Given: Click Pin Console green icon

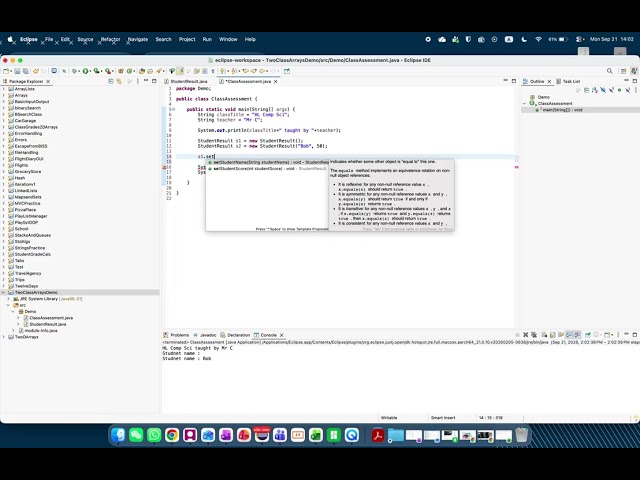Looking at the screenshot, I should tap(588, 335).
